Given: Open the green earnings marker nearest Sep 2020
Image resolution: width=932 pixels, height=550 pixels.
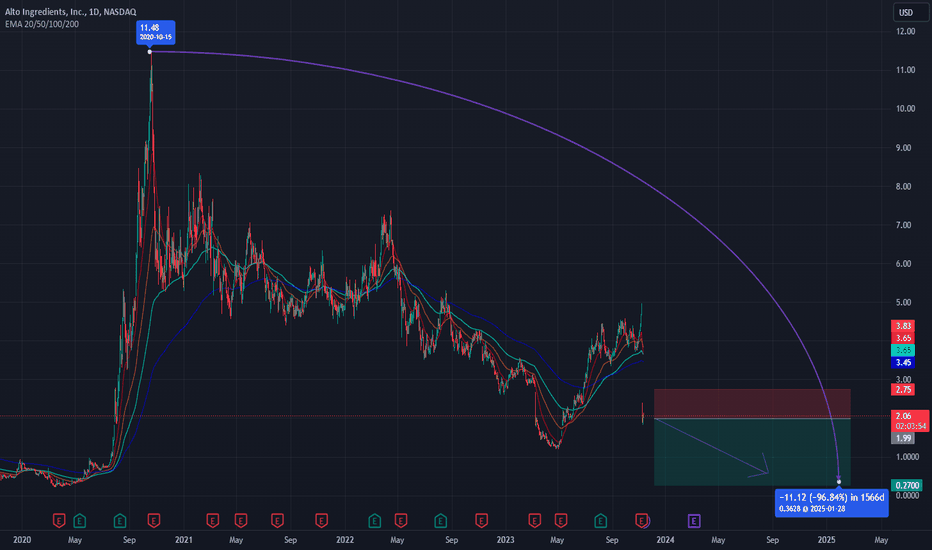Looking at the screenshot, I should (119, 521).
